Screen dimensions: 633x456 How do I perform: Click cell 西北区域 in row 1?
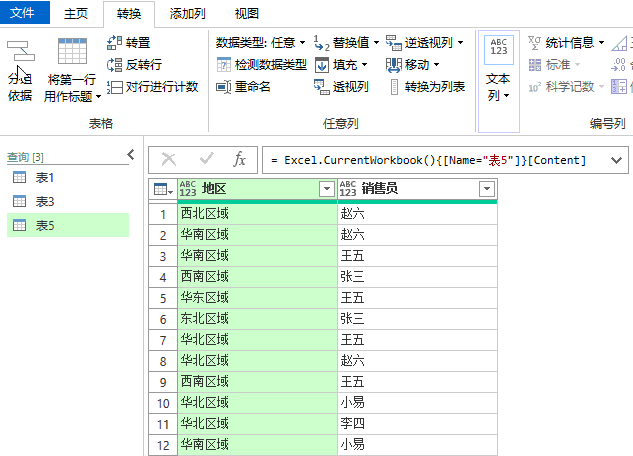(257, 213)
